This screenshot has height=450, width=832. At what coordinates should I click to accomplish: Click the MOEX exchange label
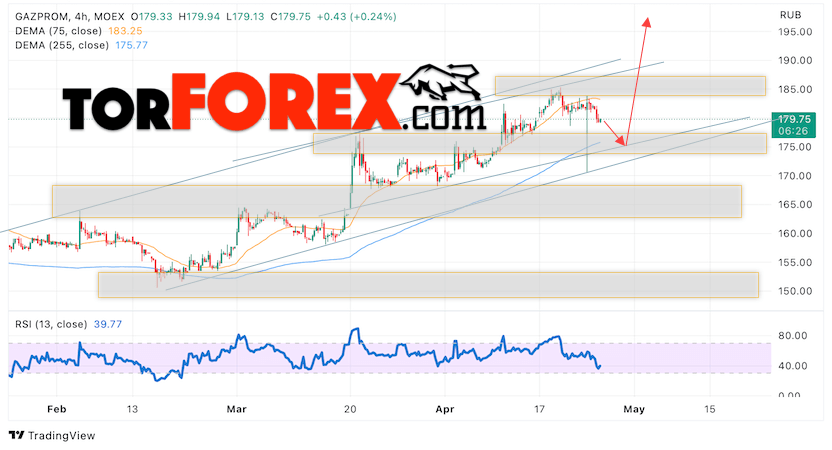109,17
